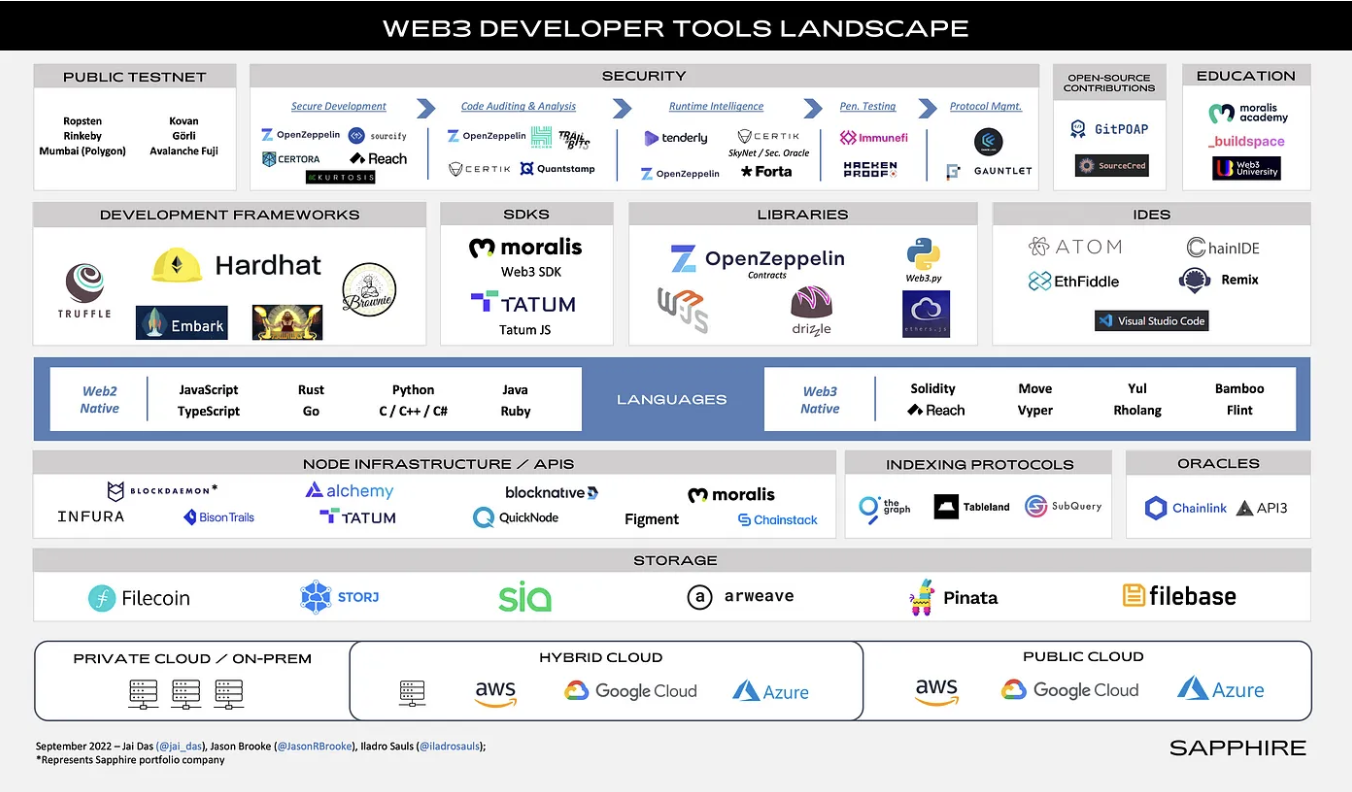Select The Graph indexing logo
The image size is (1352, 792).
[x=884, y=508]
